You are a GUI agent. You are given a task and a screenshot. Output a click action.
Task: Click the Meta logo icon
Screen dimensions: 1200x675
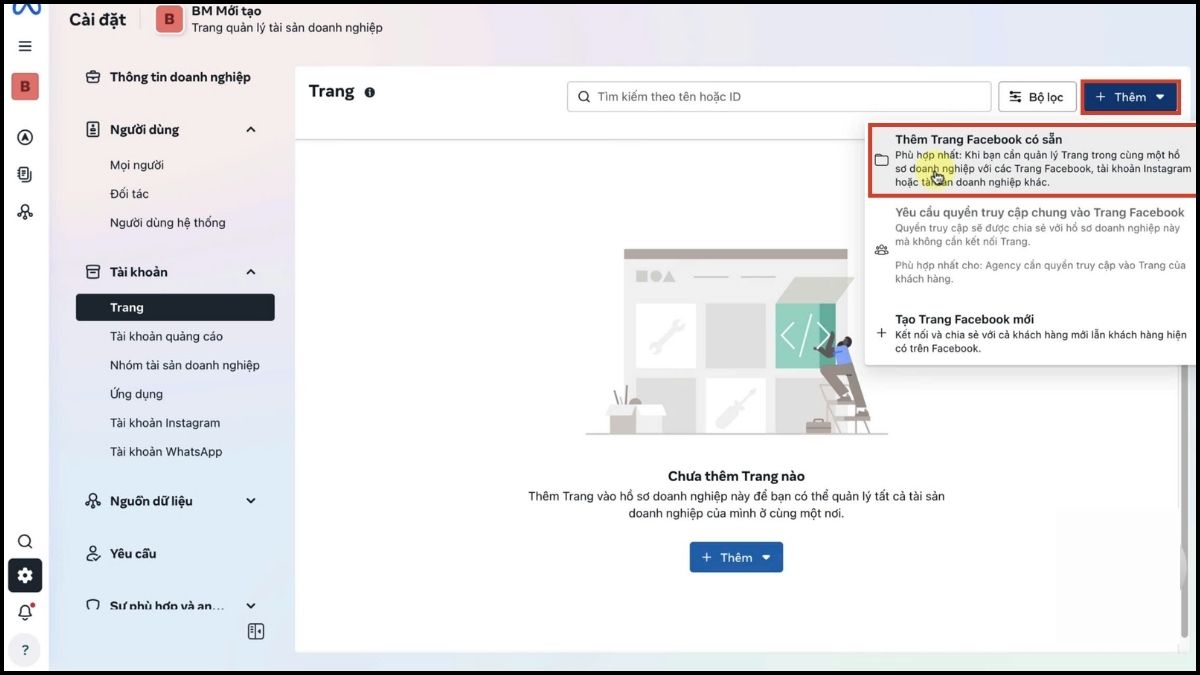click(x=25, y=9)
